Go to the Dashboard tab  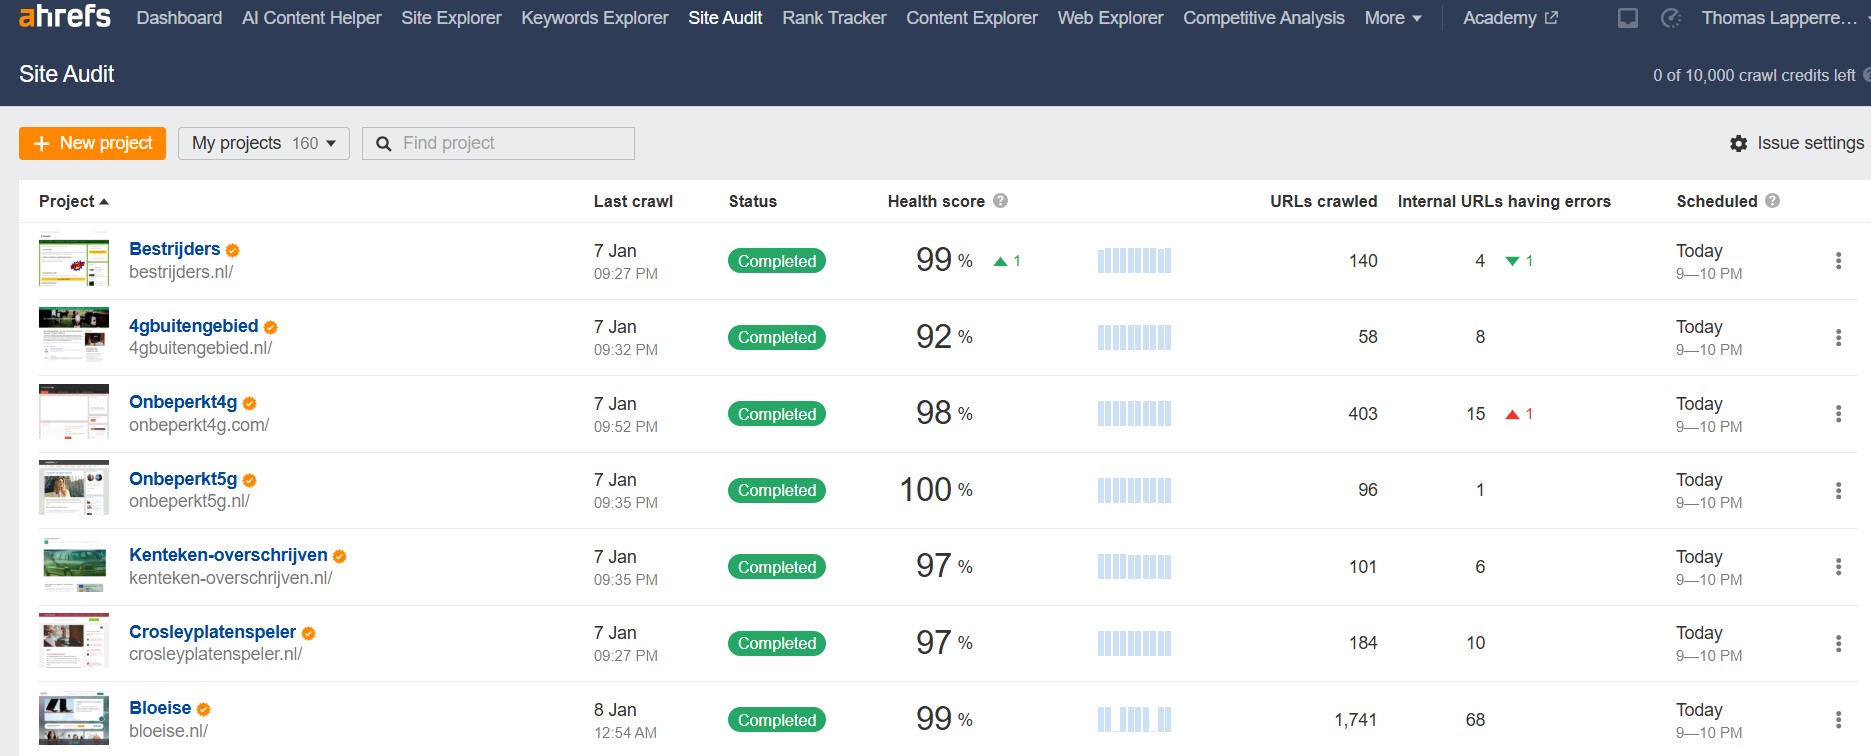tap(179, 18)
